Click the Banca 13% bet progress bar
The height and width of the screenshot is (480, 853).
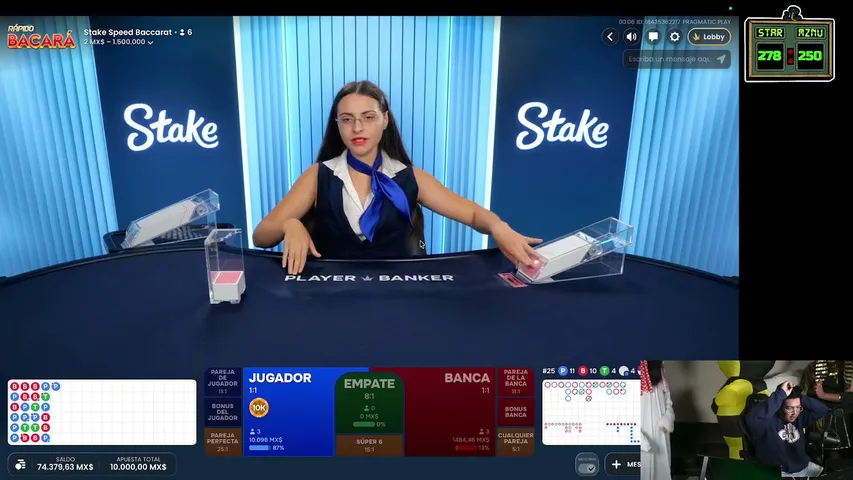[x=466, y=448]
